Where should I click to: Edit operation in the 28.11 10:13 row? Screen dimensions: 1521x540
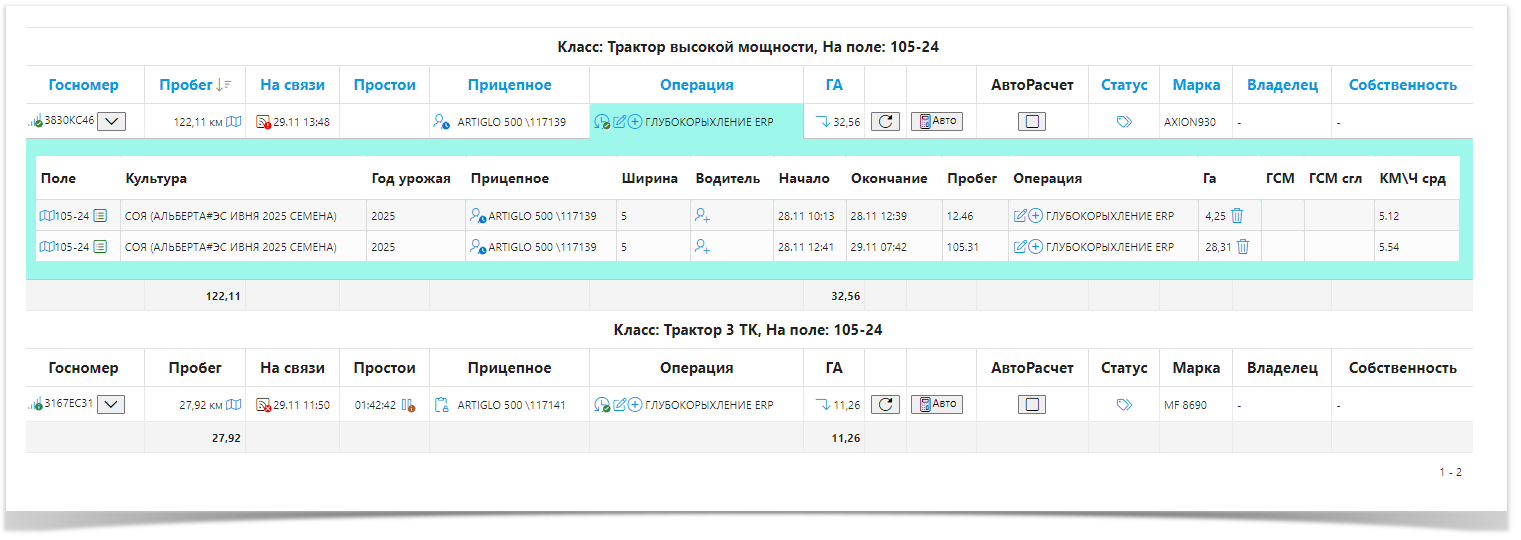coord(1020,216)
